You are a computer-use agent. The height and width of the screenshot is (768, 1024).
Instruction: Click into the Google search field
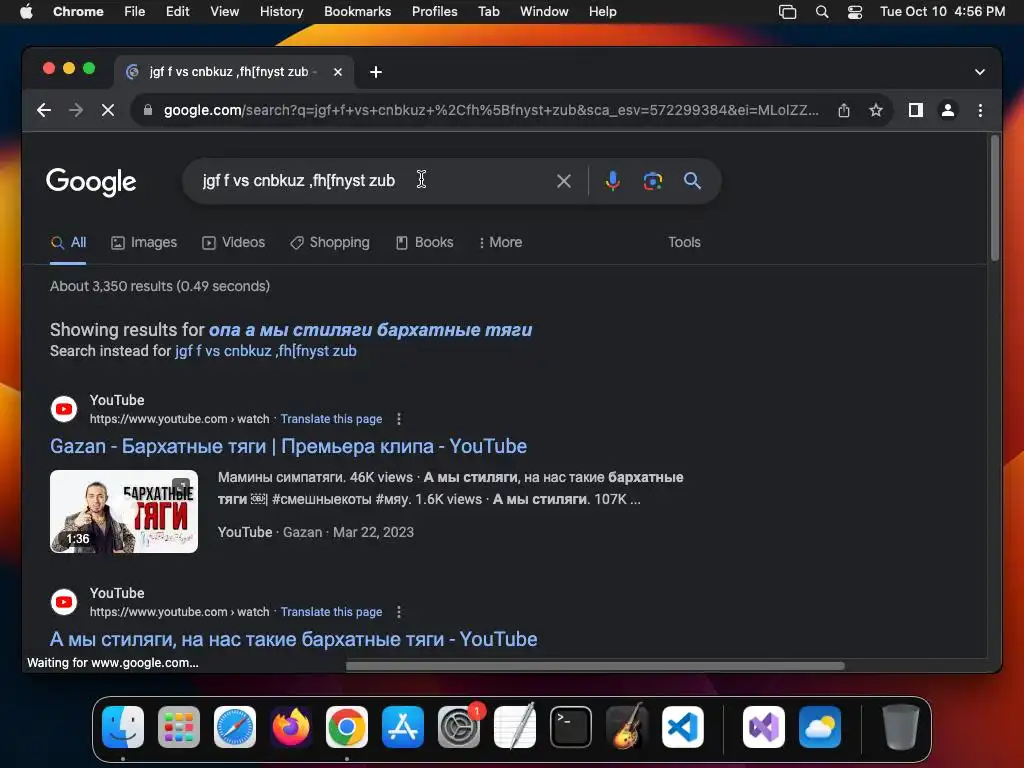point(372,181)
